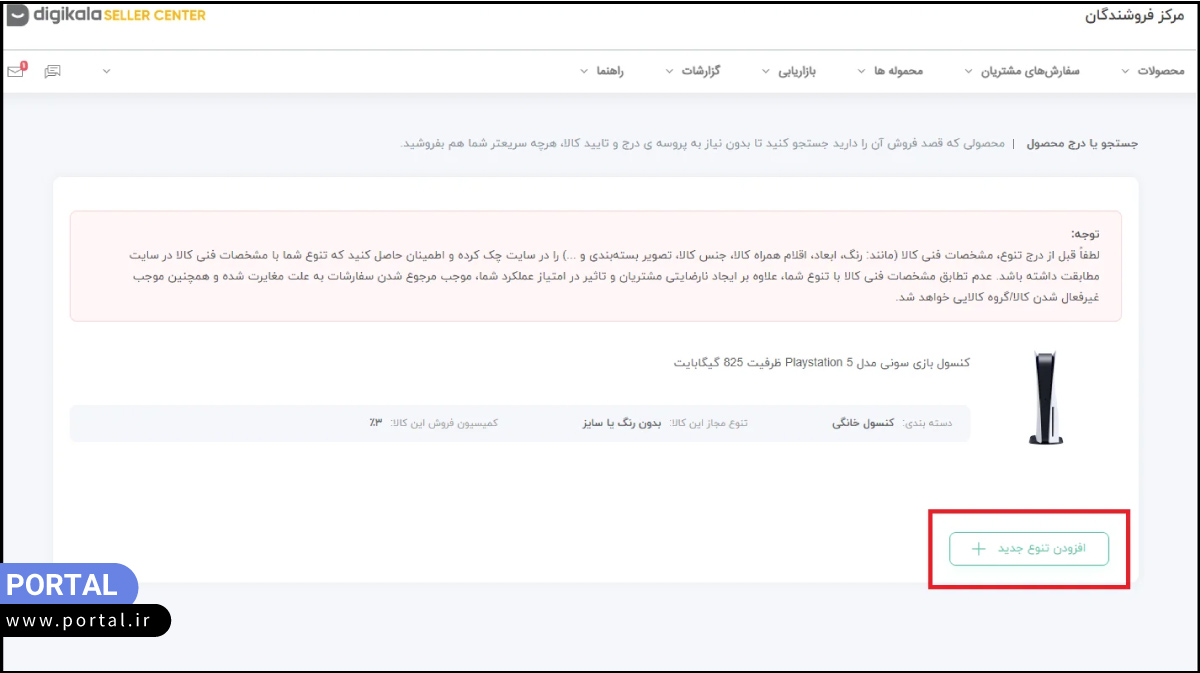Expand the راهنما dropdown arrow
Screen dimensions: 1200x673
(584, 70)
